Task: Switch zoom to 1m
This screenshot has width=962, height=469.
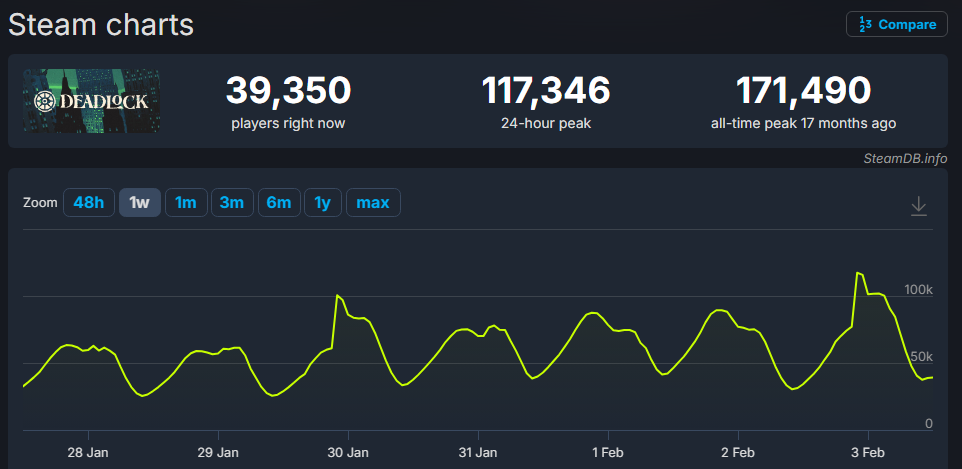Action: tap(186, 202)
